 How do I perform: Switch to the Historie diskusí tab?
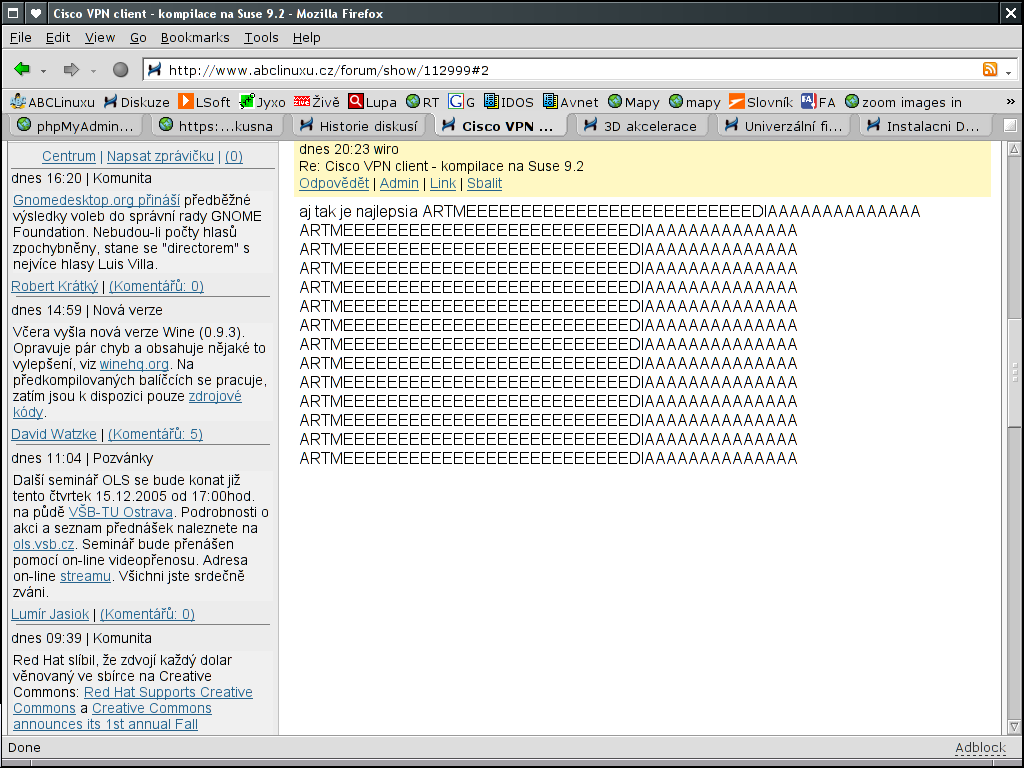[x=359, y=126]
